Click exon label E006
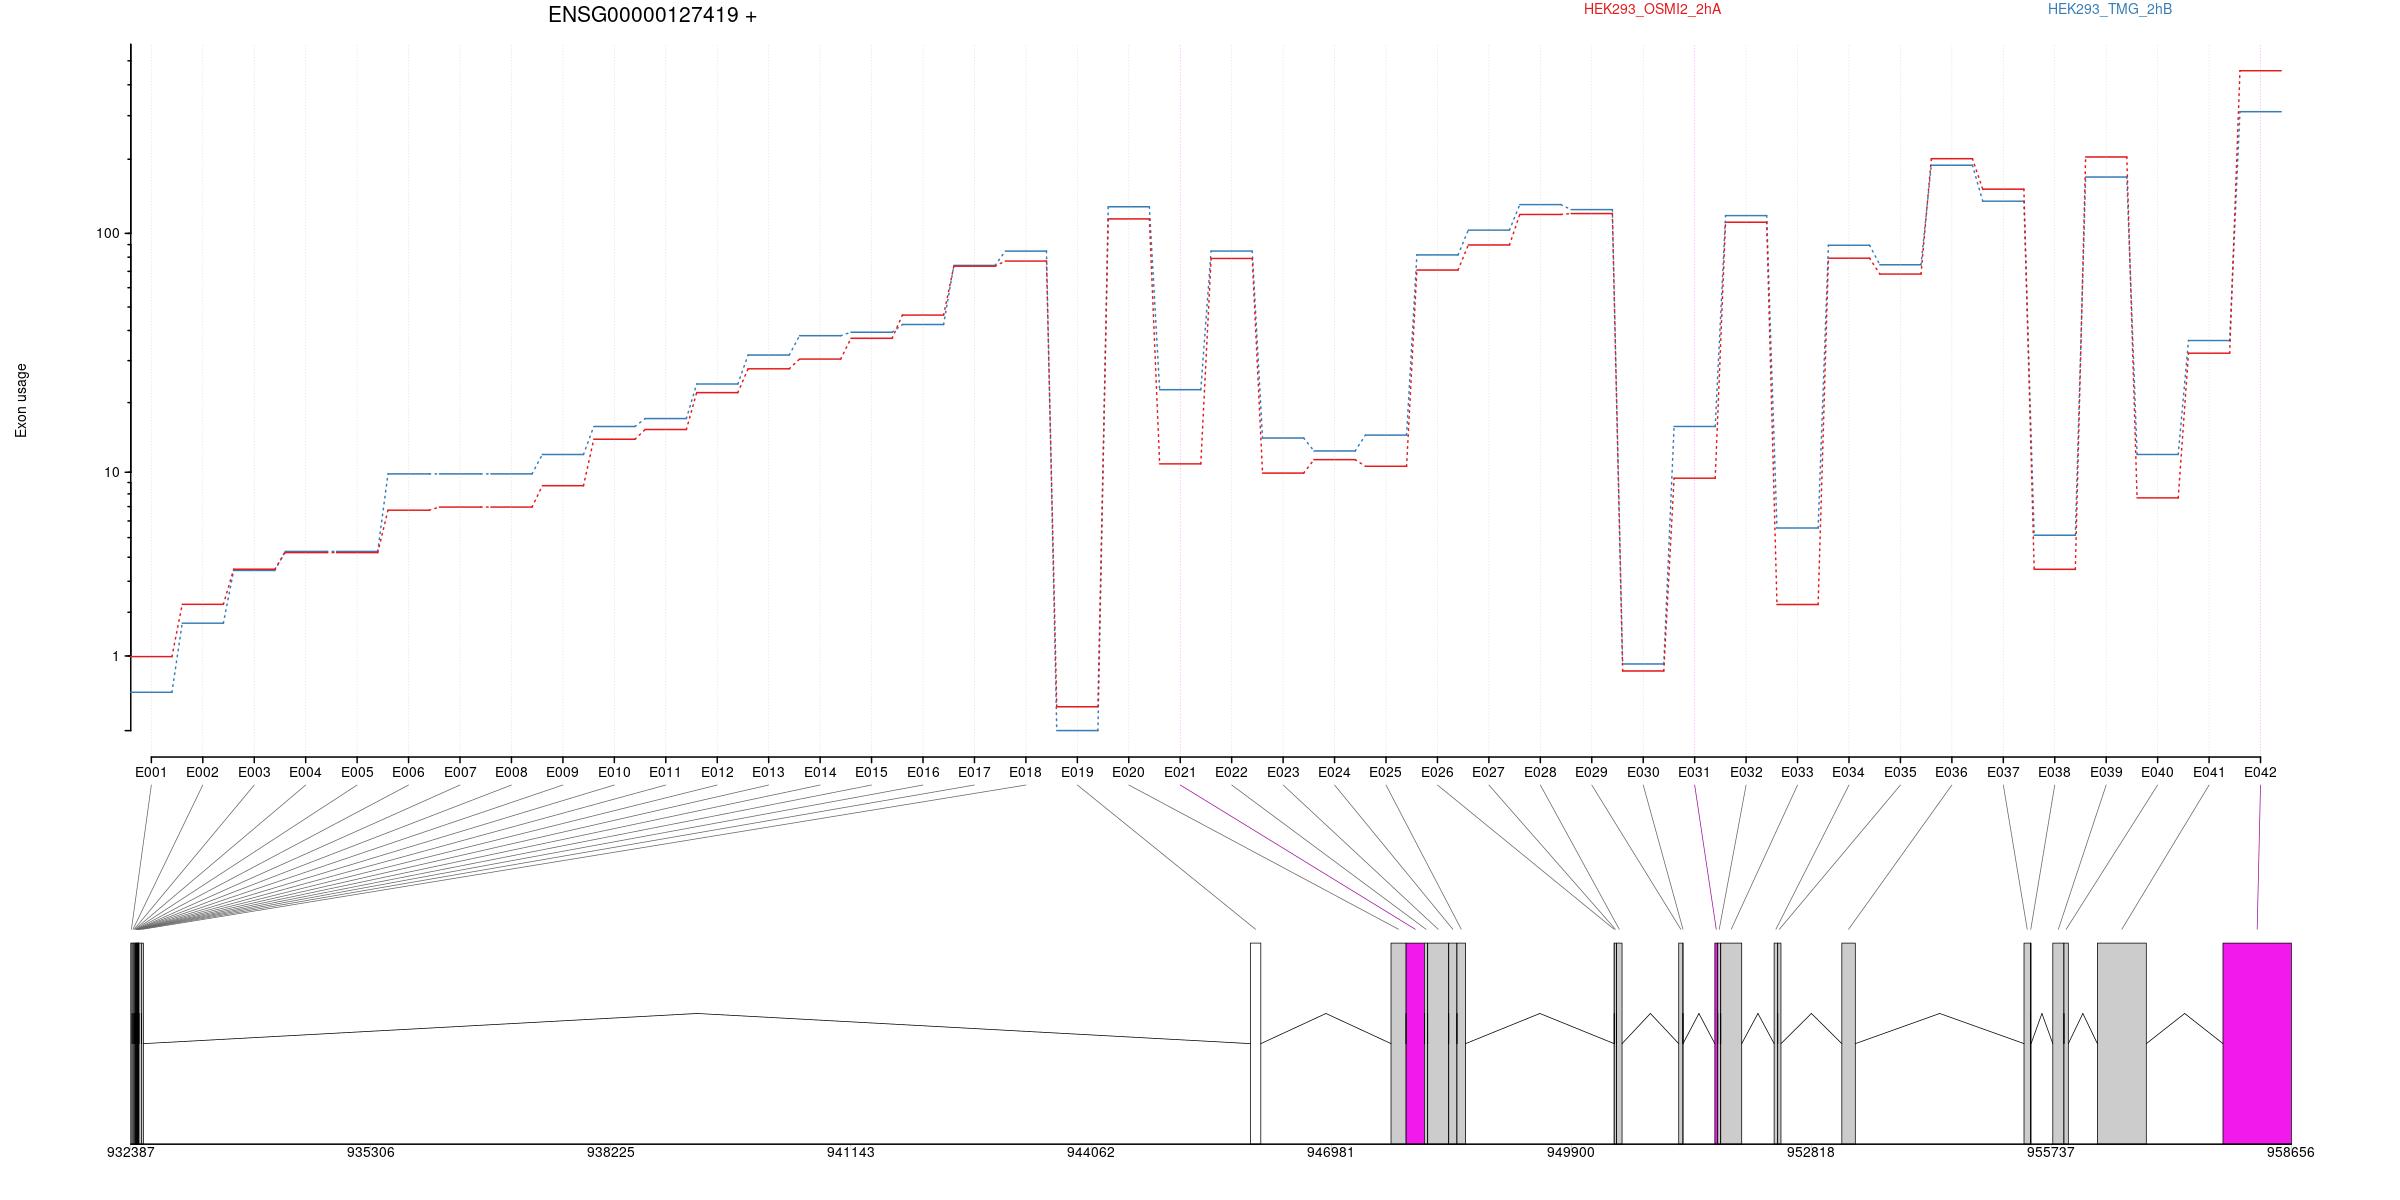 pos(408,772)
